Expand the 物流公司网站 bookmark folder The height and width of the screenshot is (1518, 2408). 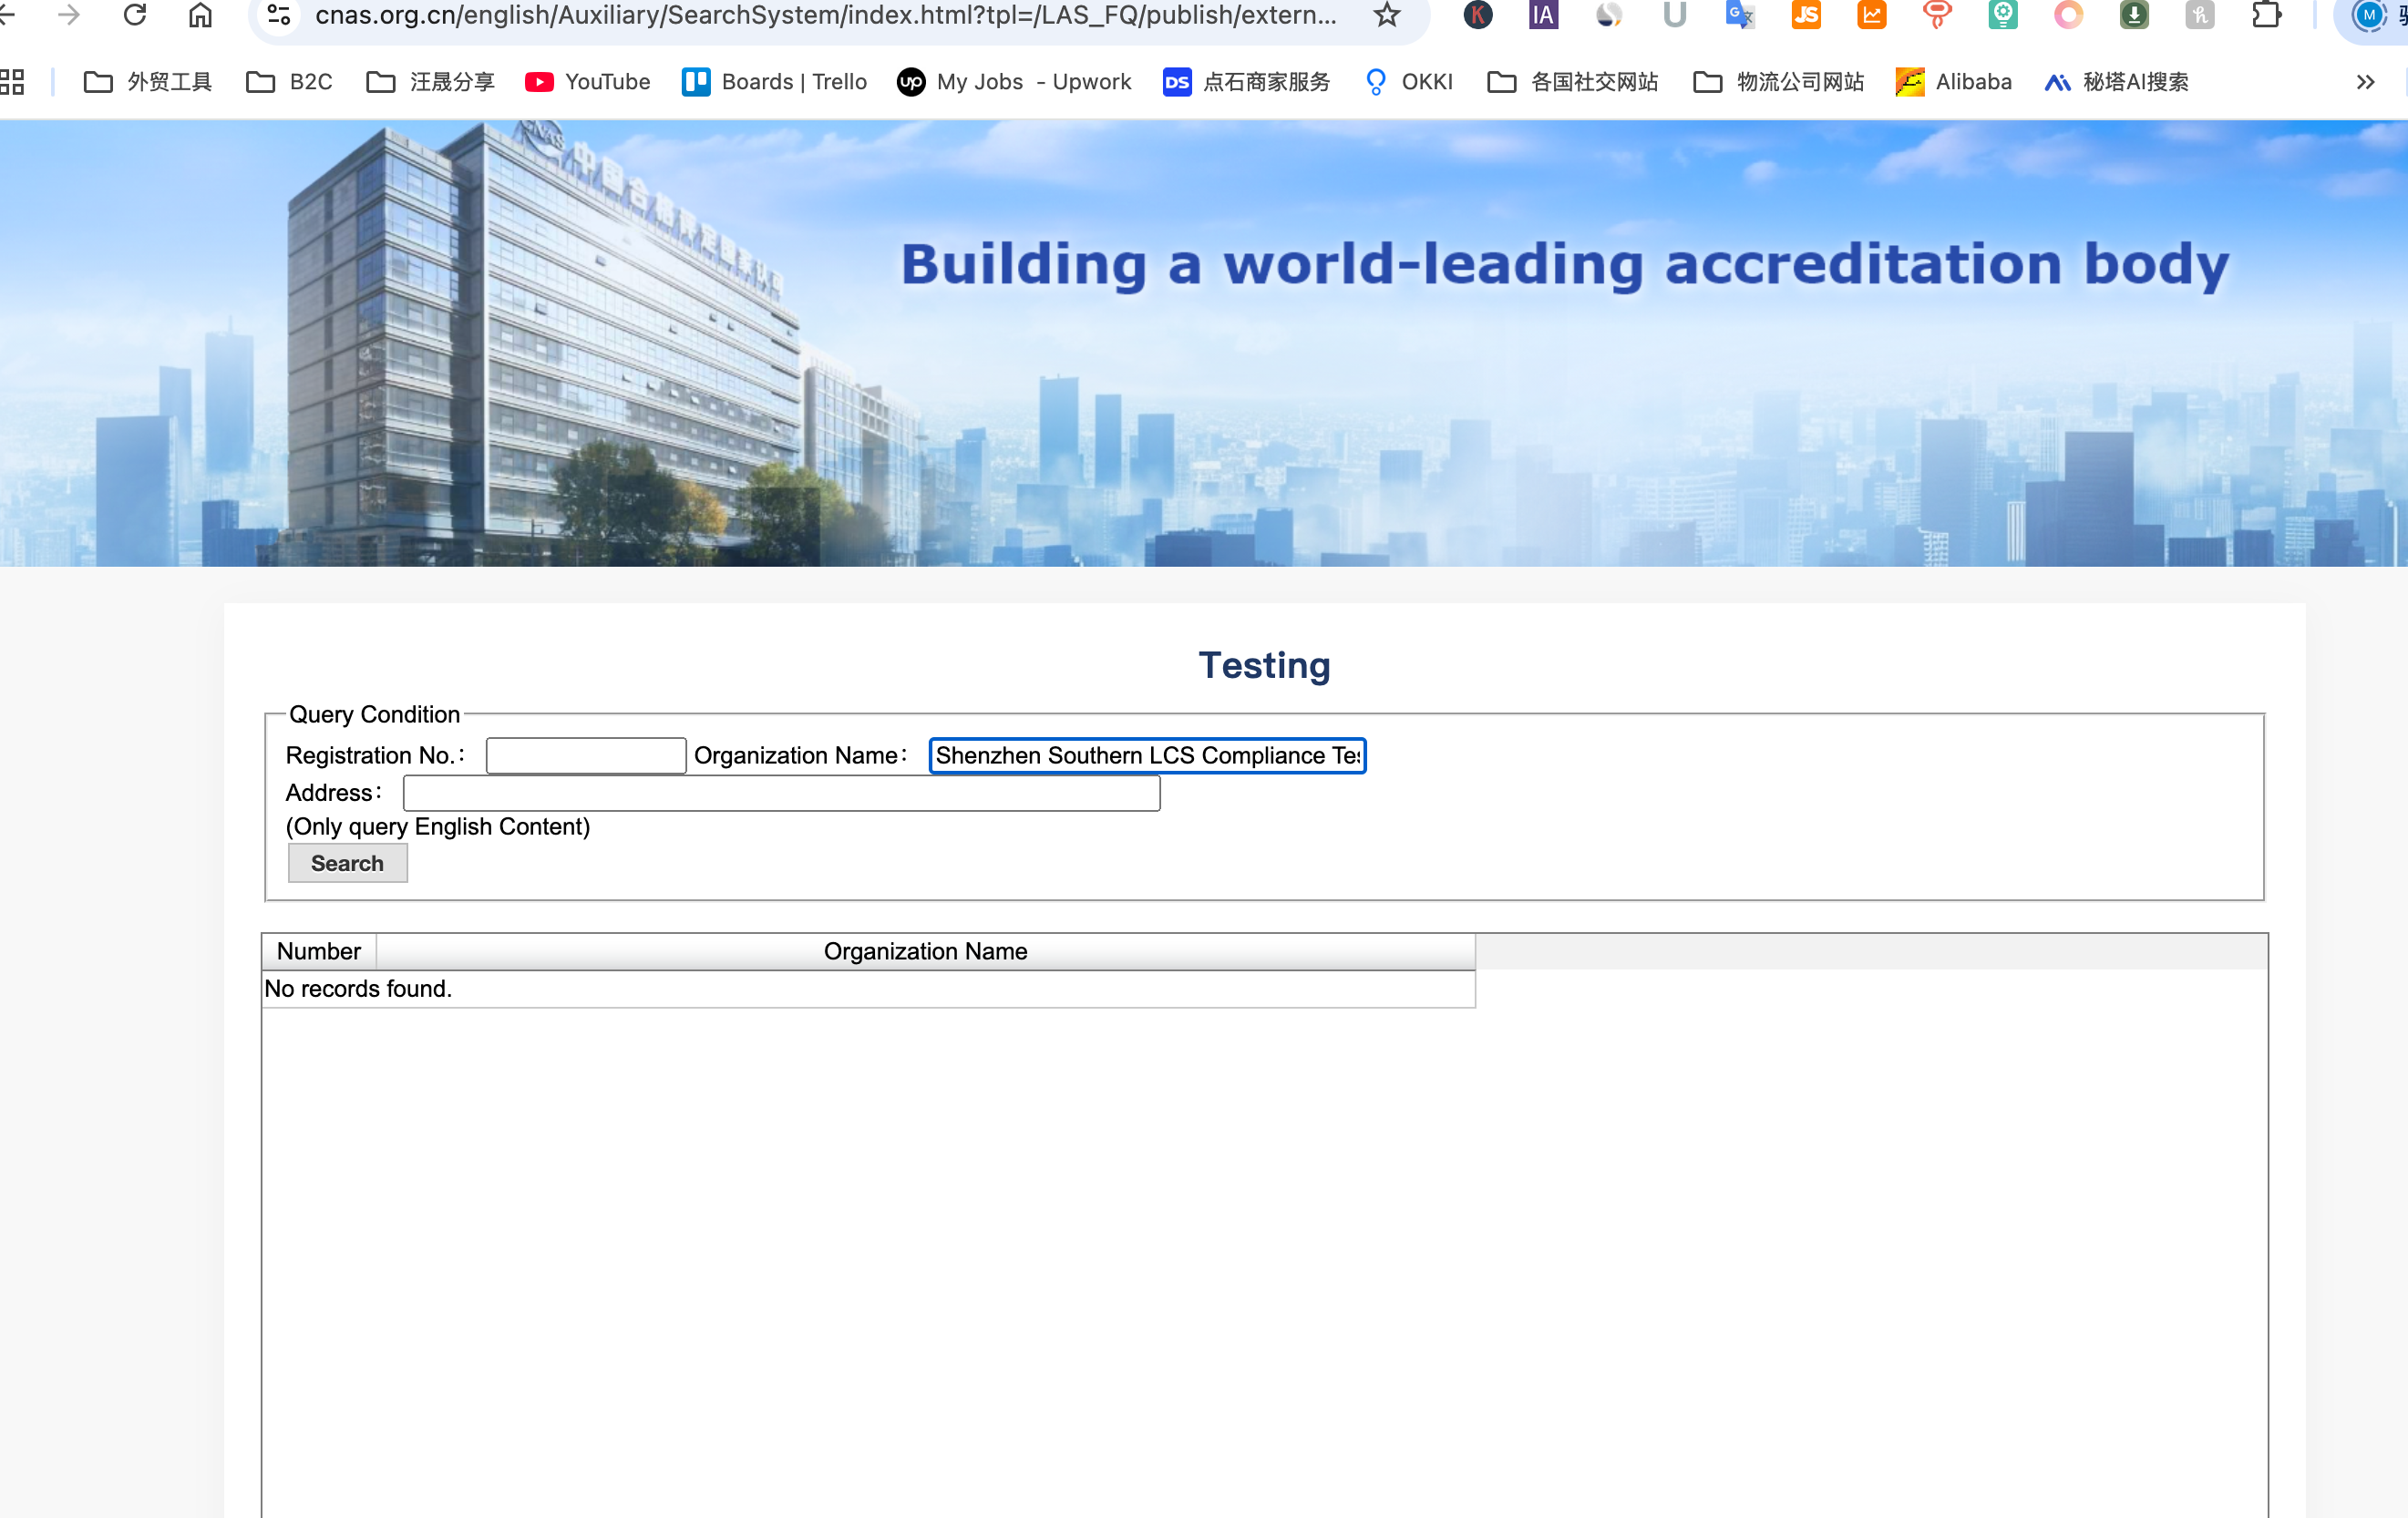tap(1778, 82)
